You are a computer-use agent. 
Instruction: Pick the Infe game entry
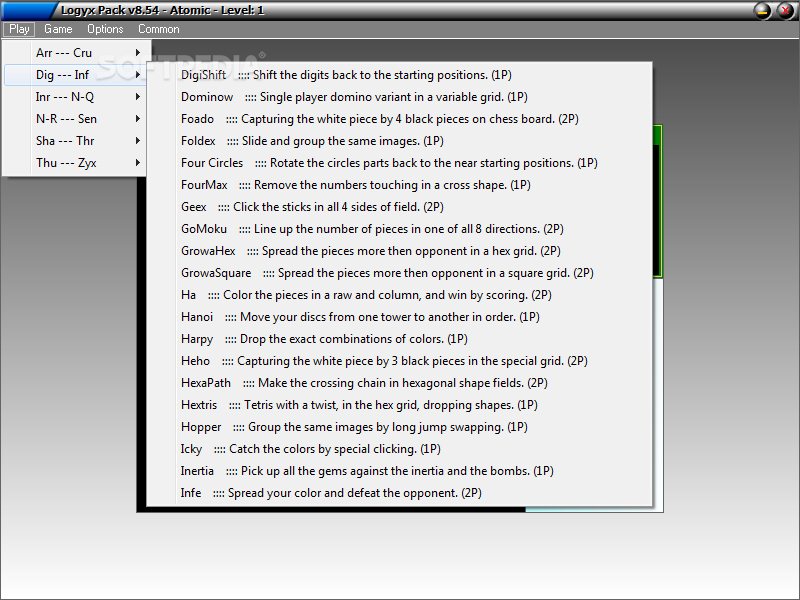[x=399, y=492]
